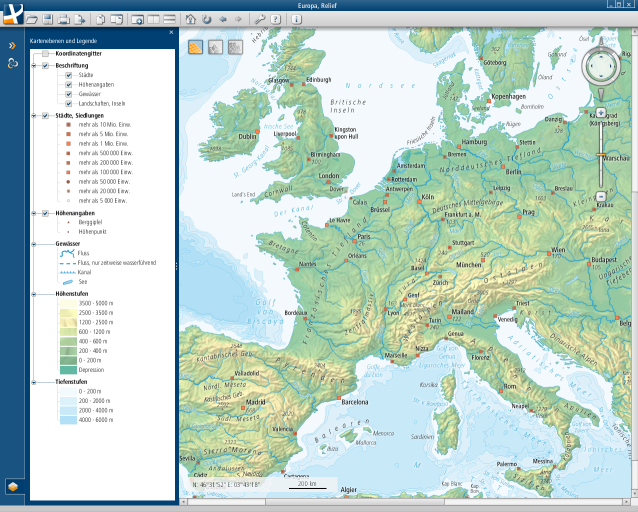Click the zoom slider handle
Image resolution: width=638 pixels, height=512 pixels.
tap(600, 154)
